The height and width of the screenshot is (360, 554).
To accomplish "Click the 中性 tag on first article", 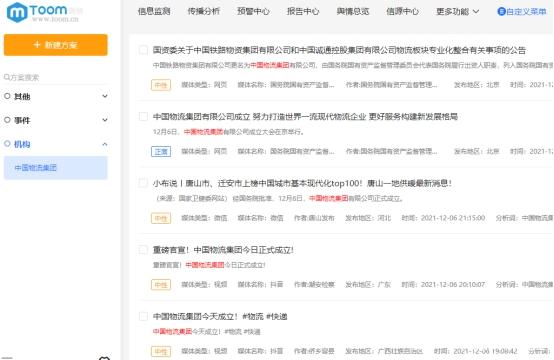I will 161,85.
